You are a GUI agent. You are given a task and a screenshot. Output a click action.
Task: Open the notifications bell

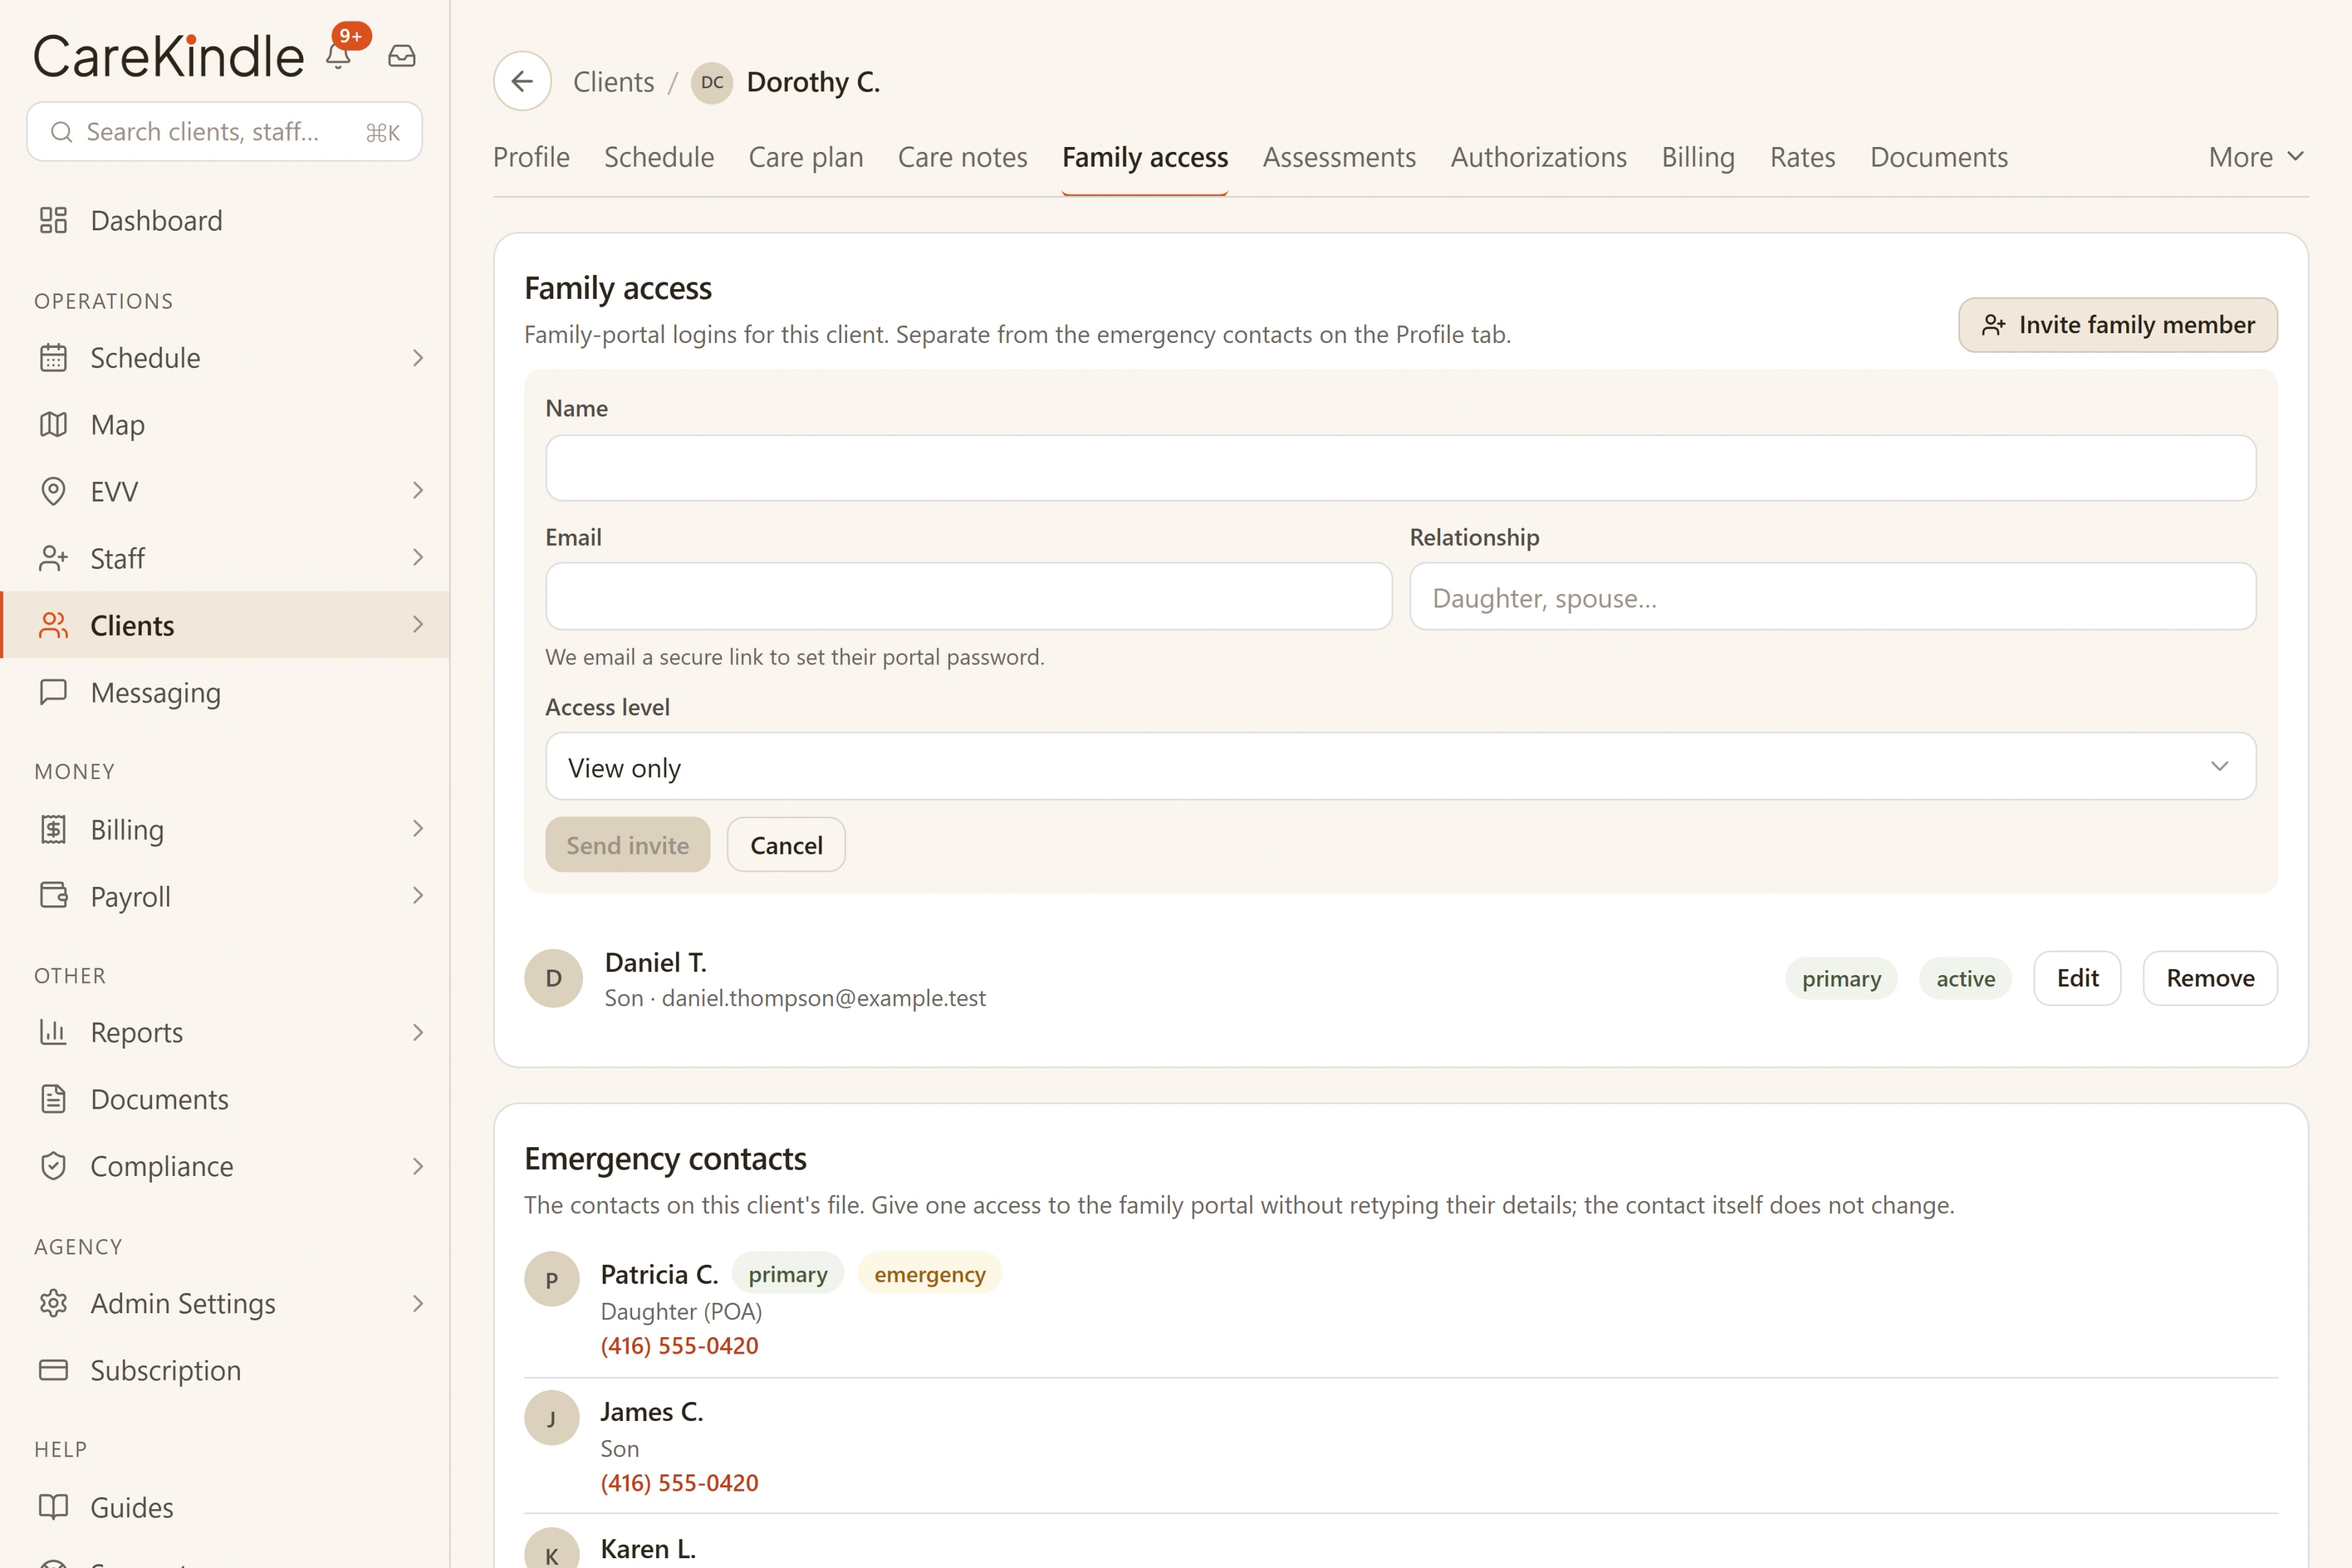coord(339,56)
